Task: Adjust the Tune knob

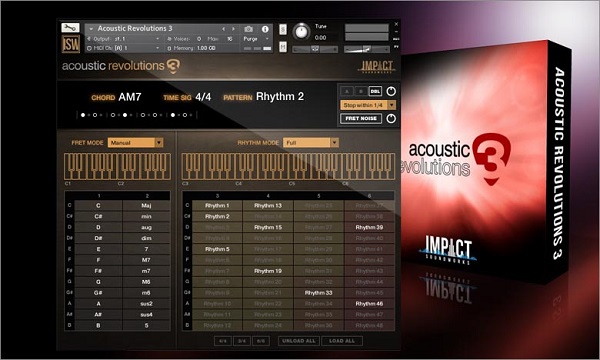Action: tap(302, 31)
